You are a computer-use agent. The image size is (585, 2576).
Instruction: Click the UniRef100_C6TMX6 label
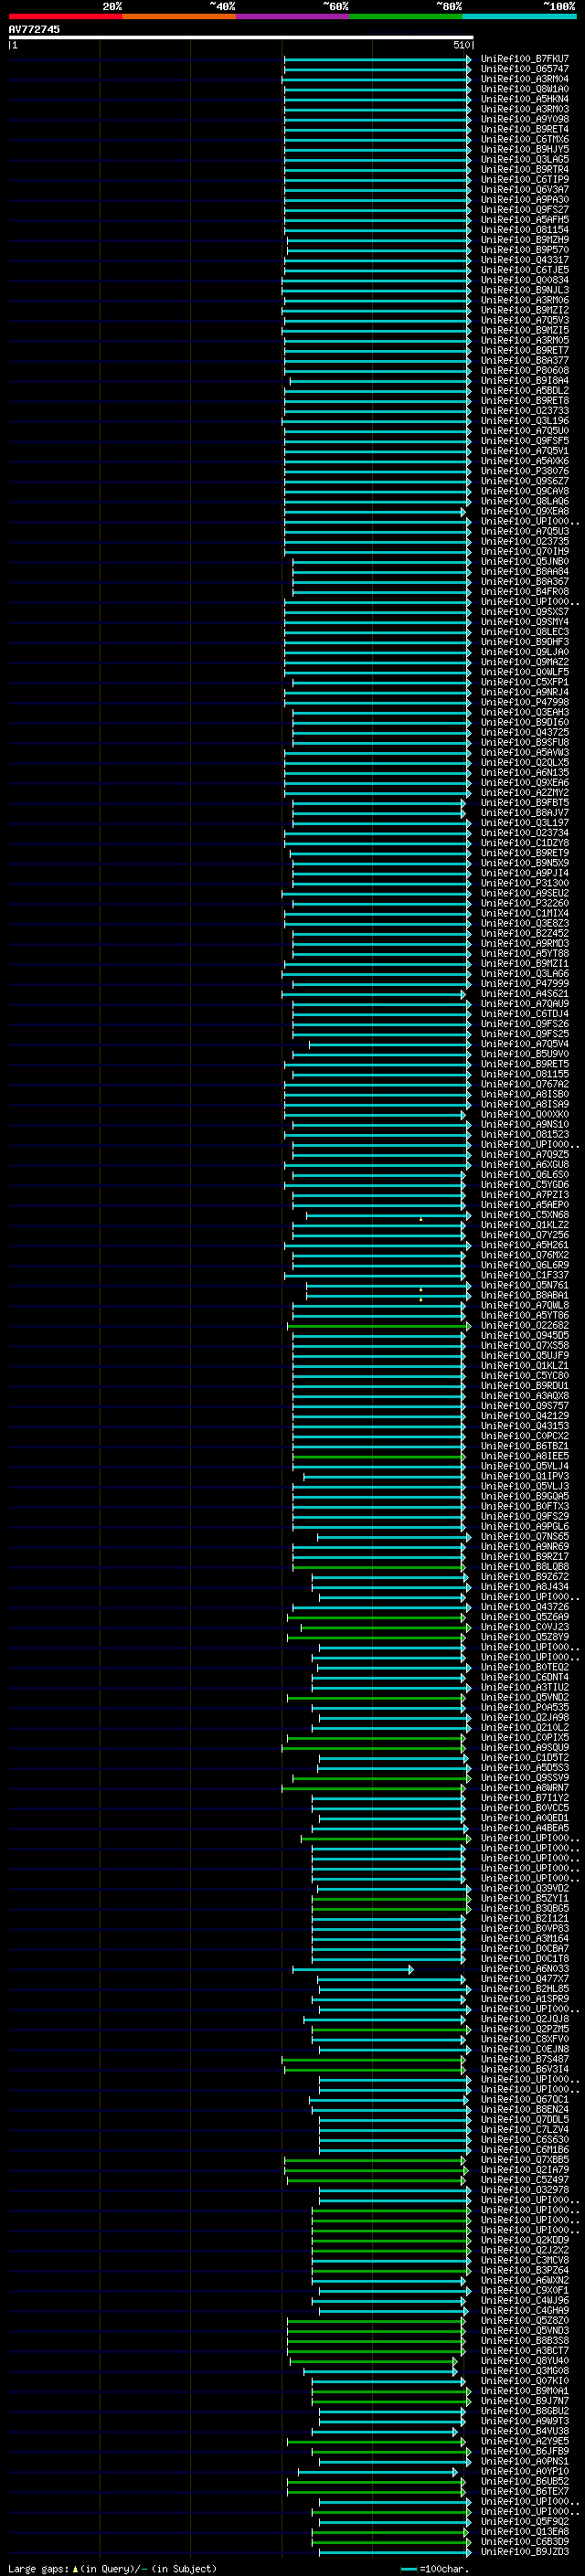tap(524, 139)
